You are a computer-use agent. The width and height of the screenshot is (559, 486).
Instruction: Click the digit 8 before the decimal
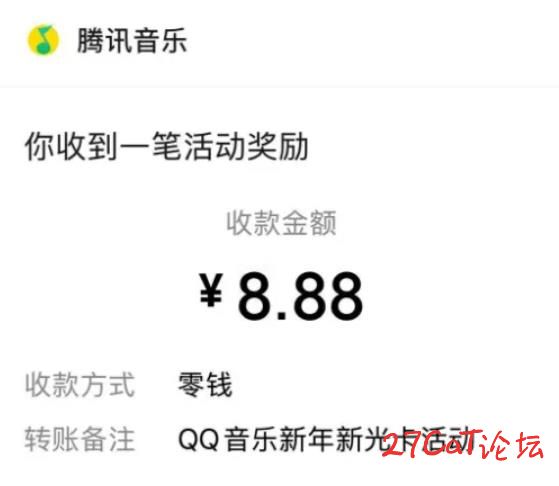[x=254, y=296]
